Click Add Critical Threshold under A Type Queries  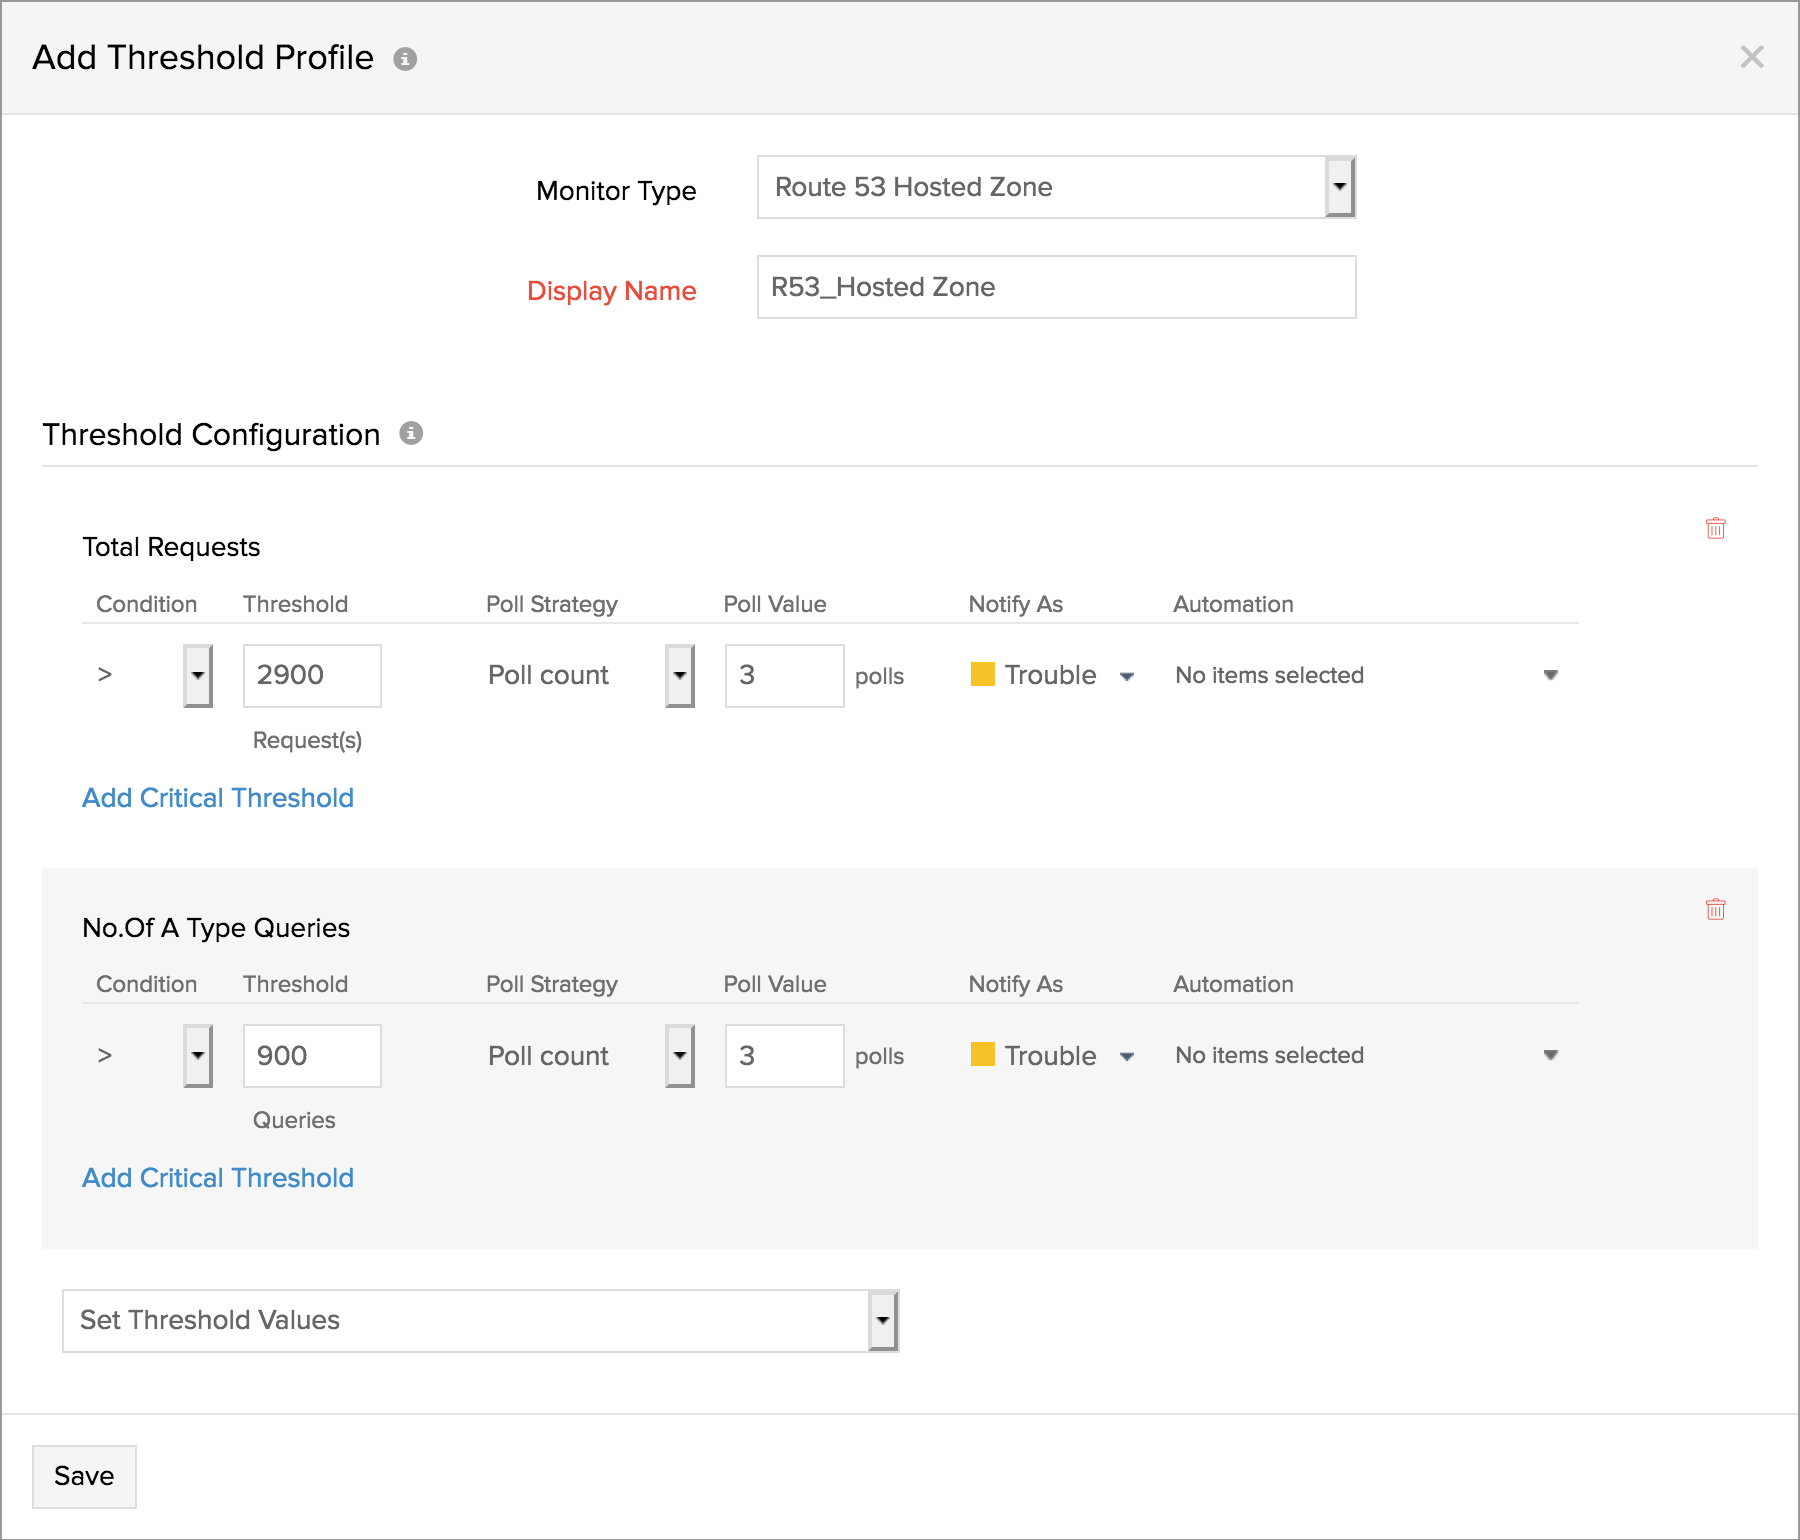click(218, 1178)
